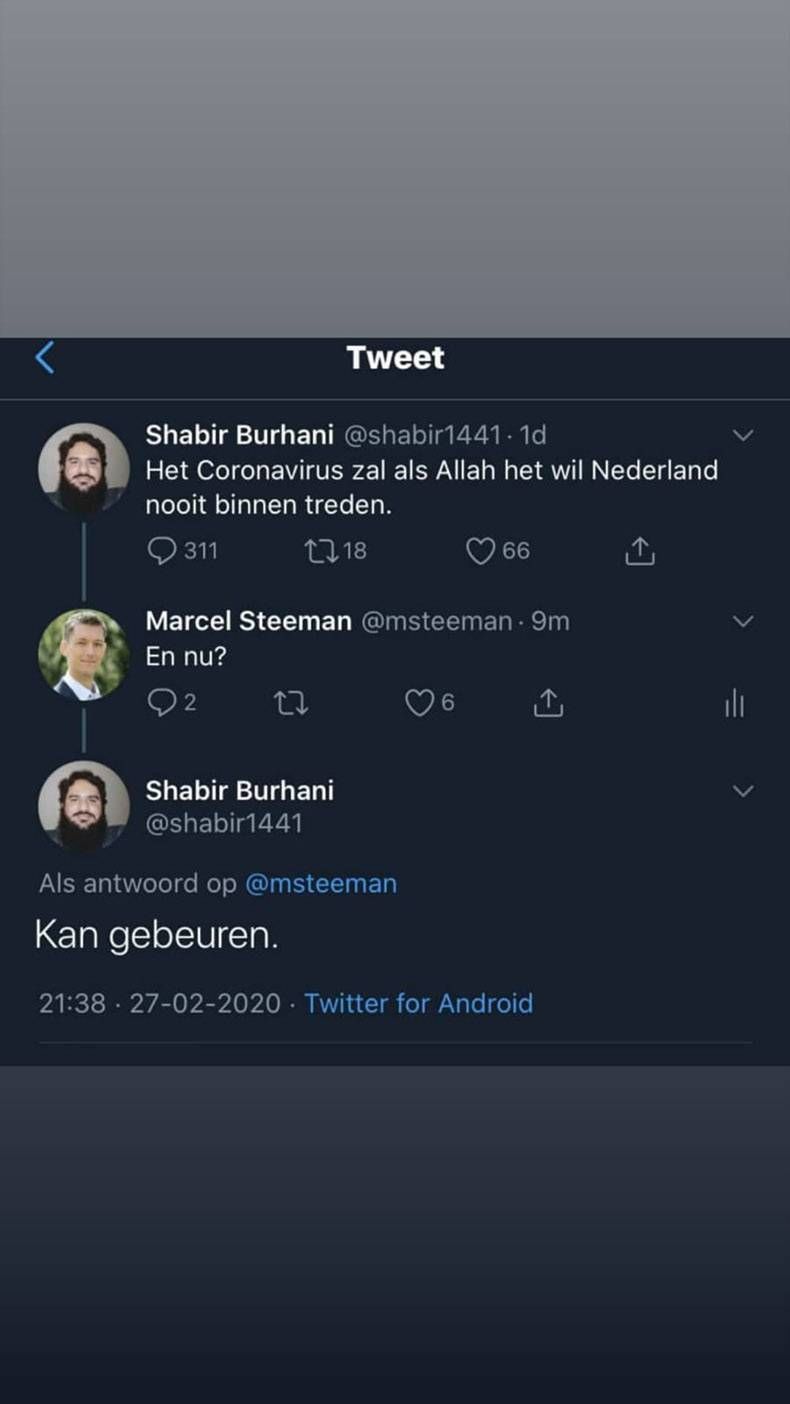Retweet the top tweet with 18 retweets
Viewport: 790px width, 1404px height.
pyautogui.click(x=322, y=550)
